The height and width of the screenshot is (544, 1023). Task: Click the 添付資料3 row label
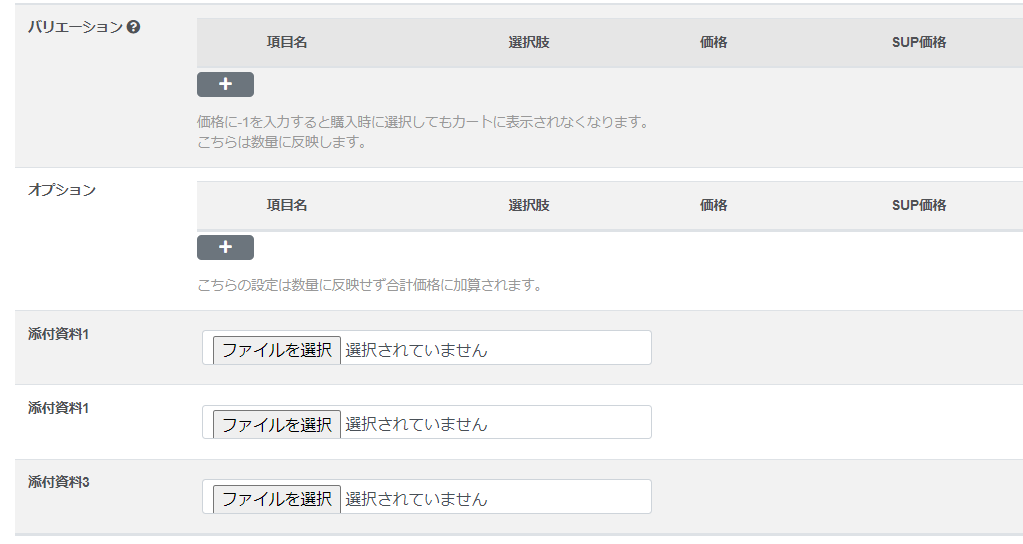pos(59,482)
